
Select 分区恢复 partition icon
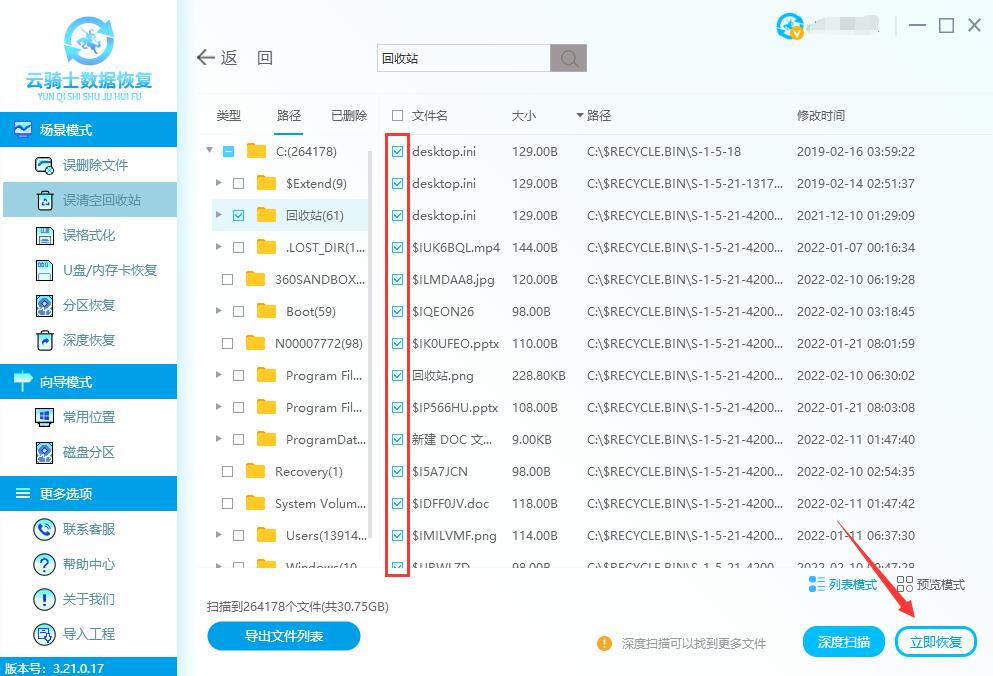[44, 305]
